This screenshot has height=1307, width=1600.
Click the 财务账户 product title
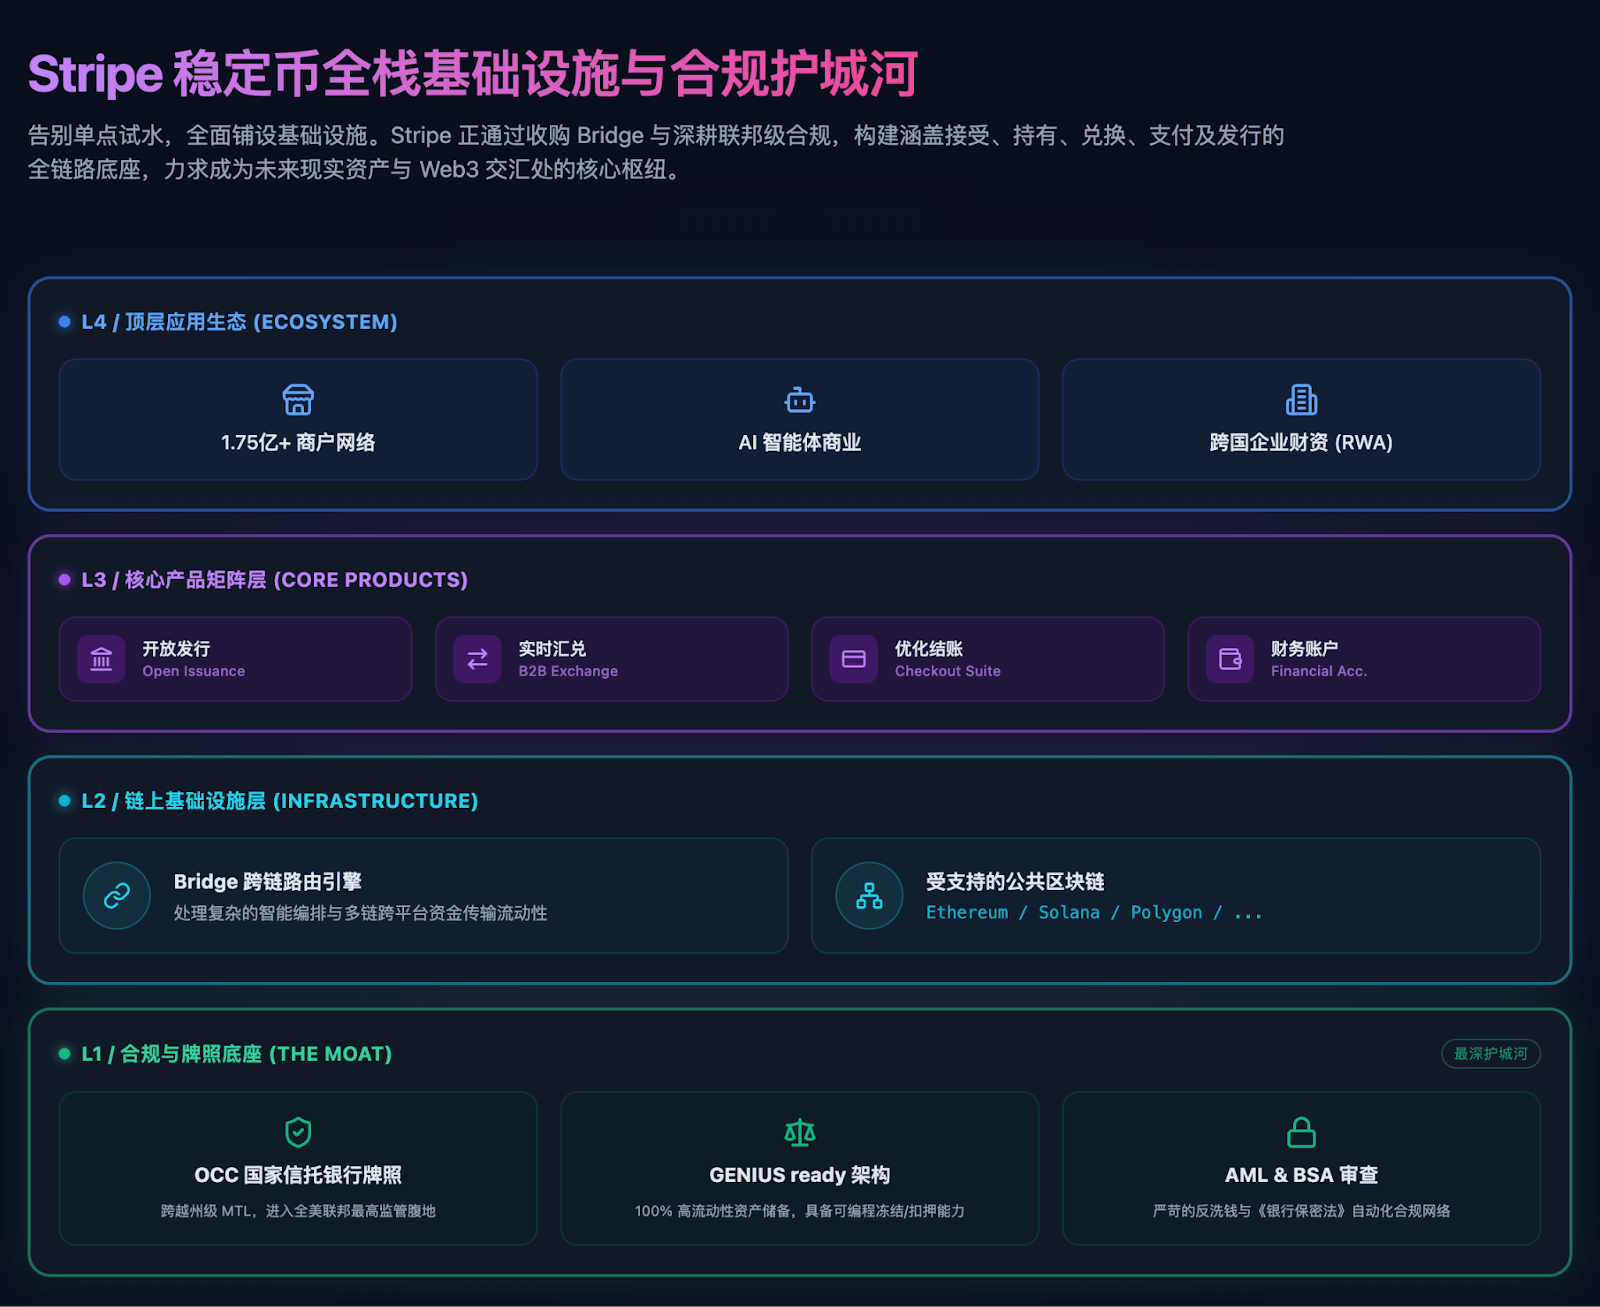(1305, 649)
